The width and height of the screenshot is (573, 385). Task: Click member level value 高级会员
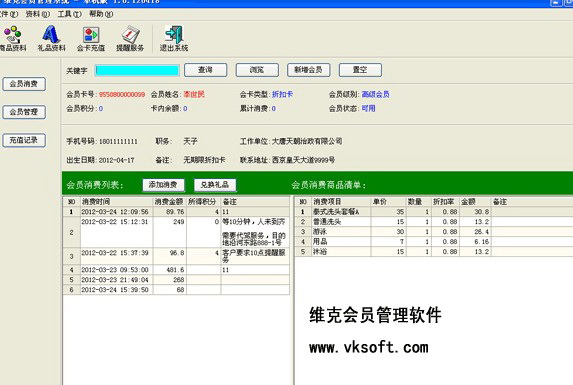pyautogui.click(x=375, y=94)
